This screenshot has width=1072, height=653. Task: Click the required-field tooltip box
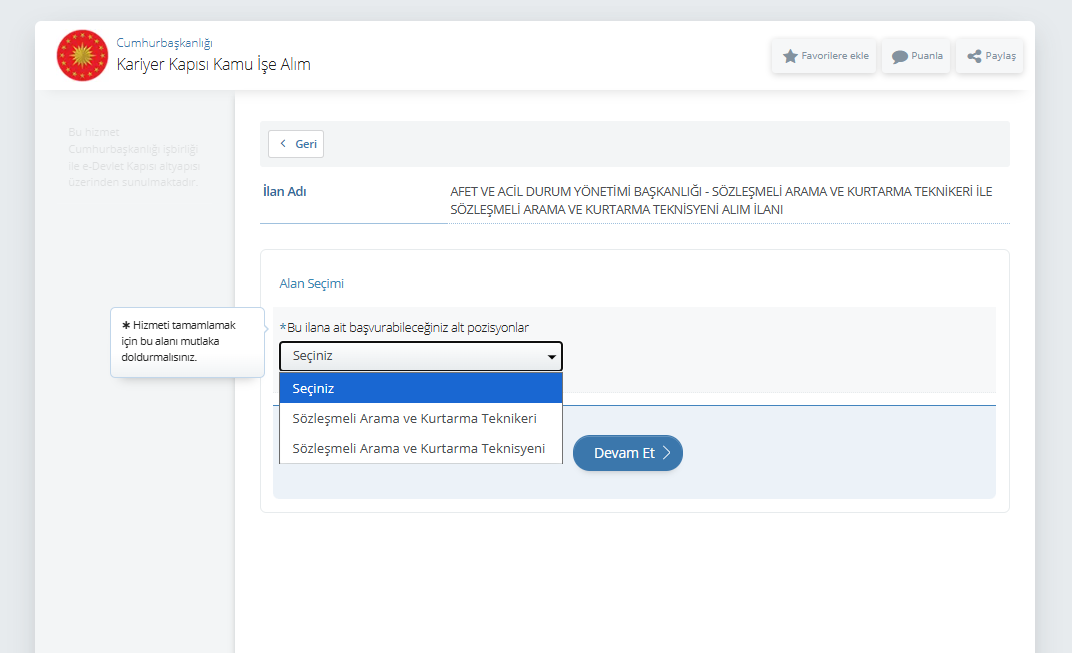pyautogui.click(x=187, y=341)
